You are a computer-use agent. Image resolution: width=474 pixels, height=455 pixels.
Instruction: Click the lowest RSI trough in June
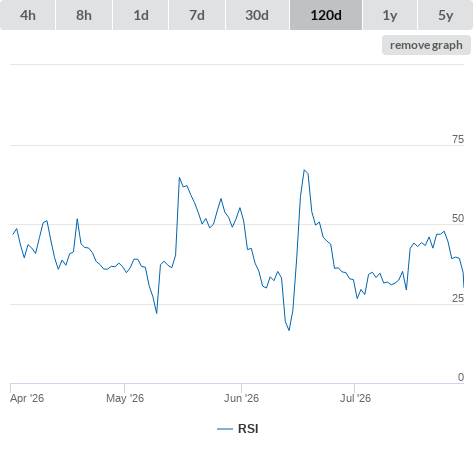289,330
